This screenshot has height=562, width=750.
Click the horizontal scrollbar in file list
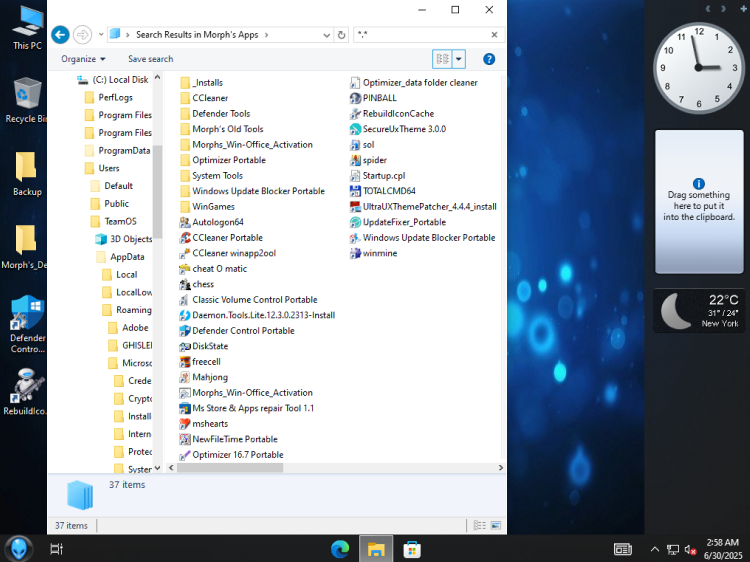230,468
